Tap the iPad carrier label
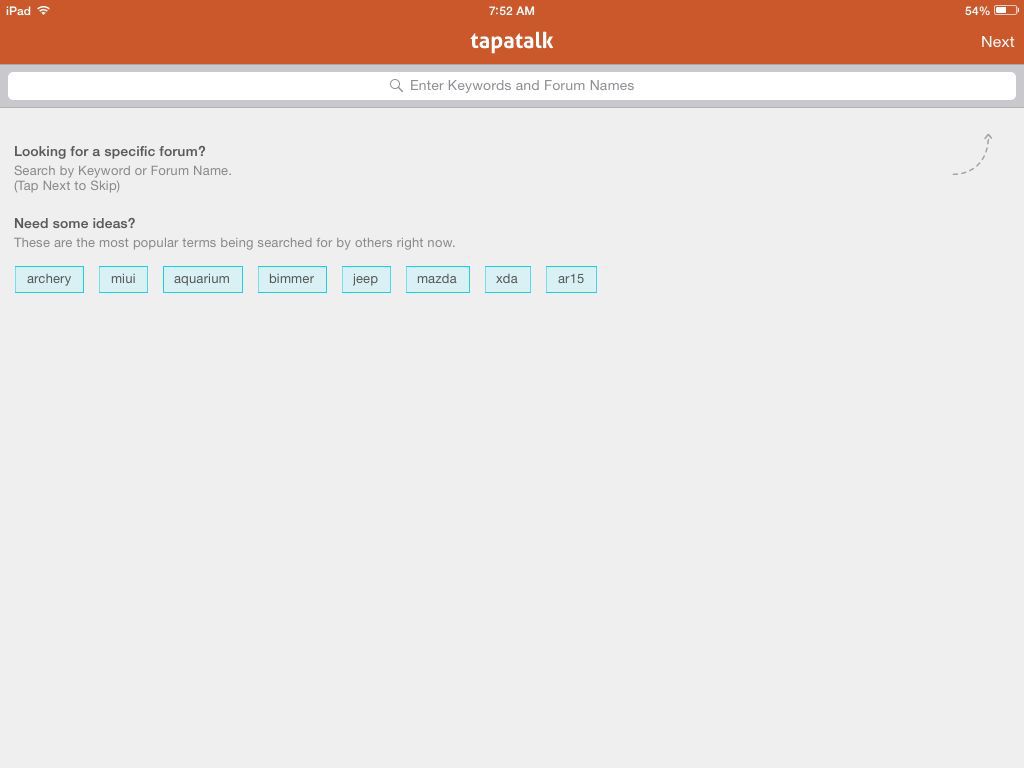Screen dimensions: 1024x768 point(18,10)
